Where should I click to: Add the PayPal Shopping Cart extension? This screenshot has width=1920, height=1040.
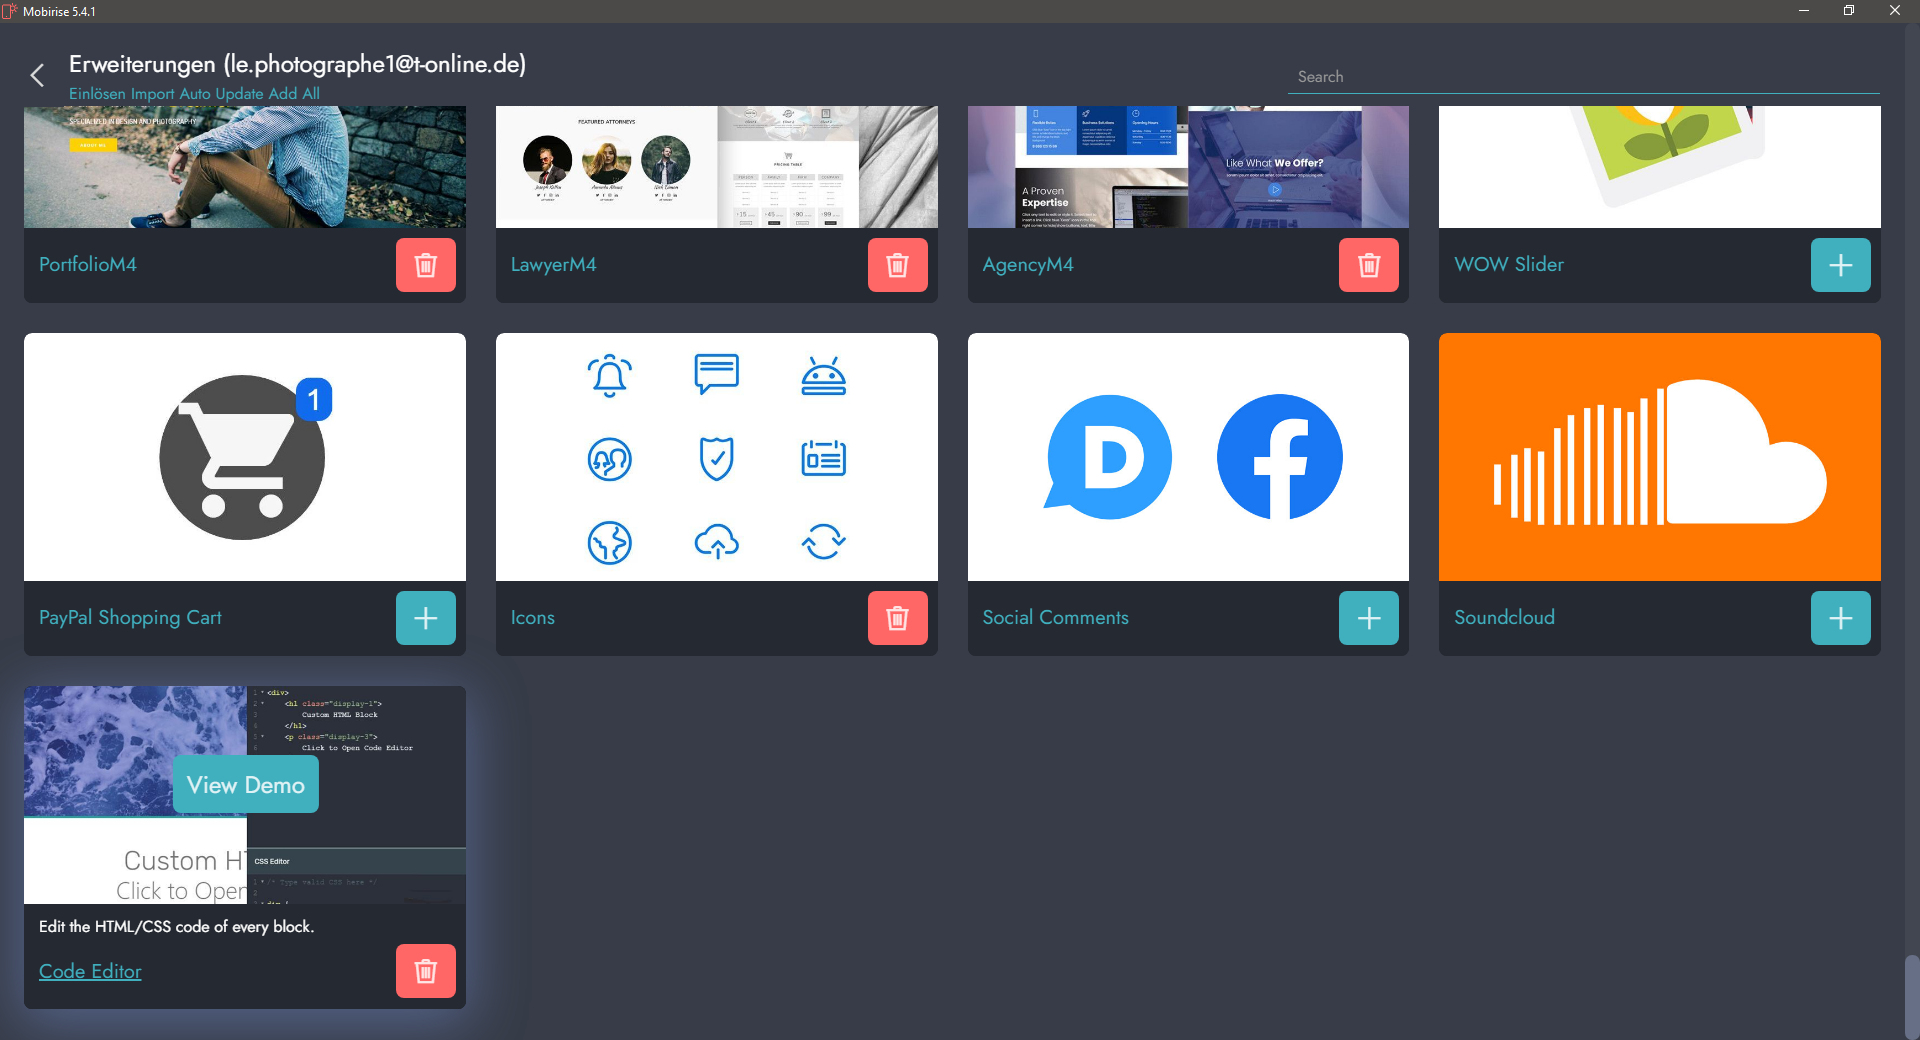(426, 618)
